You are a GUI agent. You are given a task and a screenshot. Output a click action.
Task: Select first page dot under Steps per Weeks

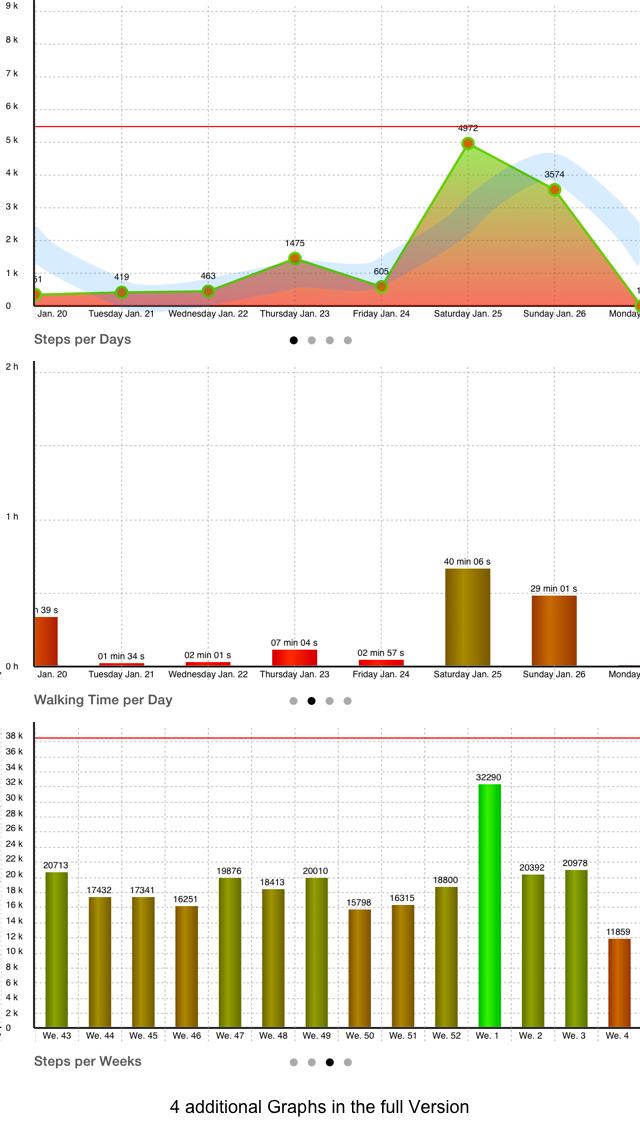294,1063
